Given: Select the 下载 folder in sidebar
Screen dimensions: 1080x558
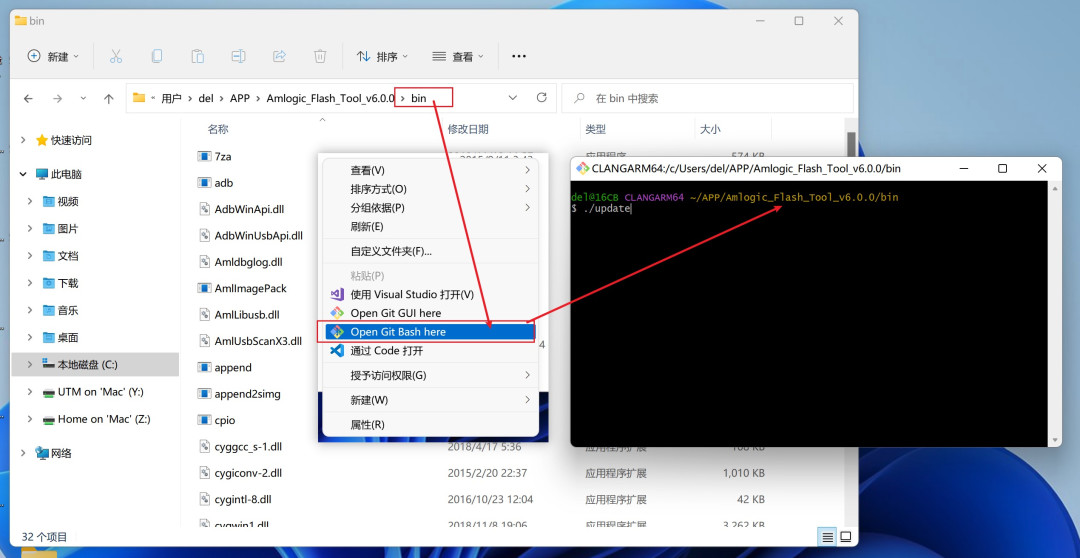Looking at the screenshot, I should (61, 283).
